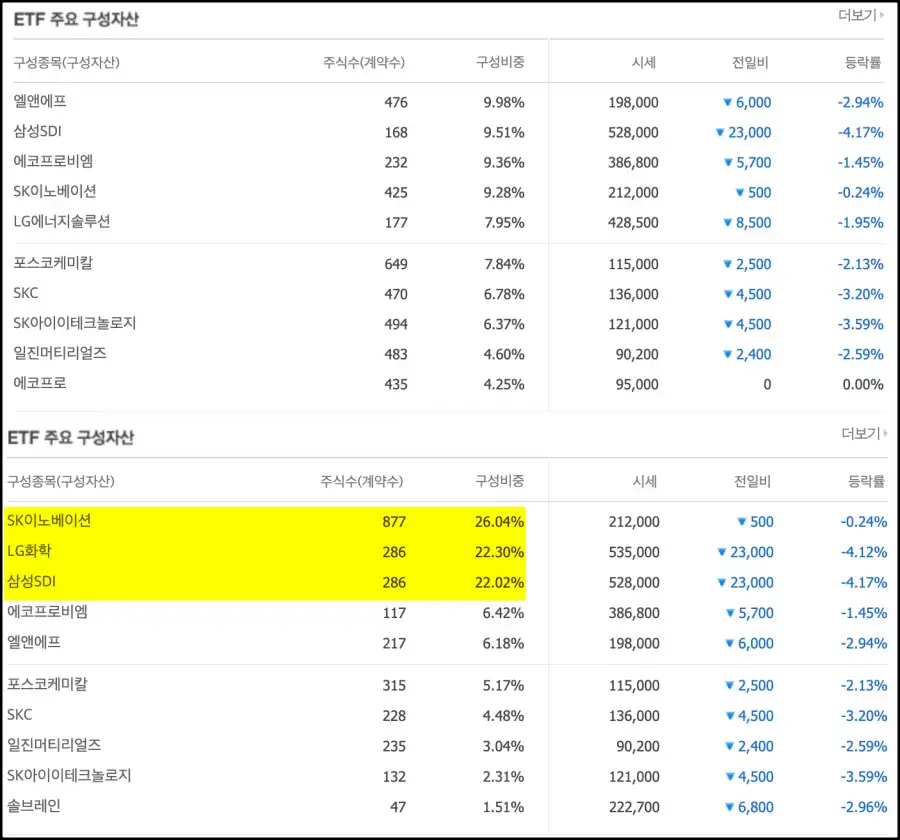Image resolution: width=900 pixels, height=840 pixels.
Task: Select the -4.12% change rate
Action: (x=864, y=552)
